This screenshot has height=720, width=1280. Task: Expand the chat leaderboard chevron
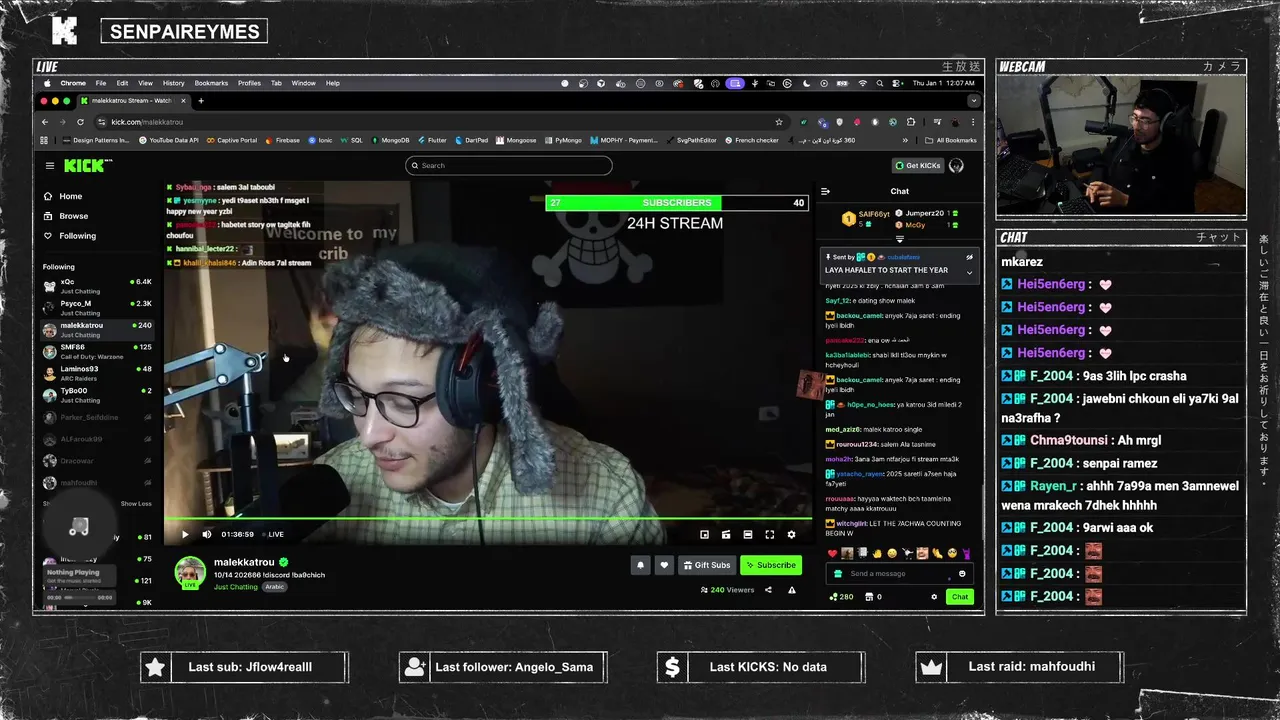coord(899,239)
